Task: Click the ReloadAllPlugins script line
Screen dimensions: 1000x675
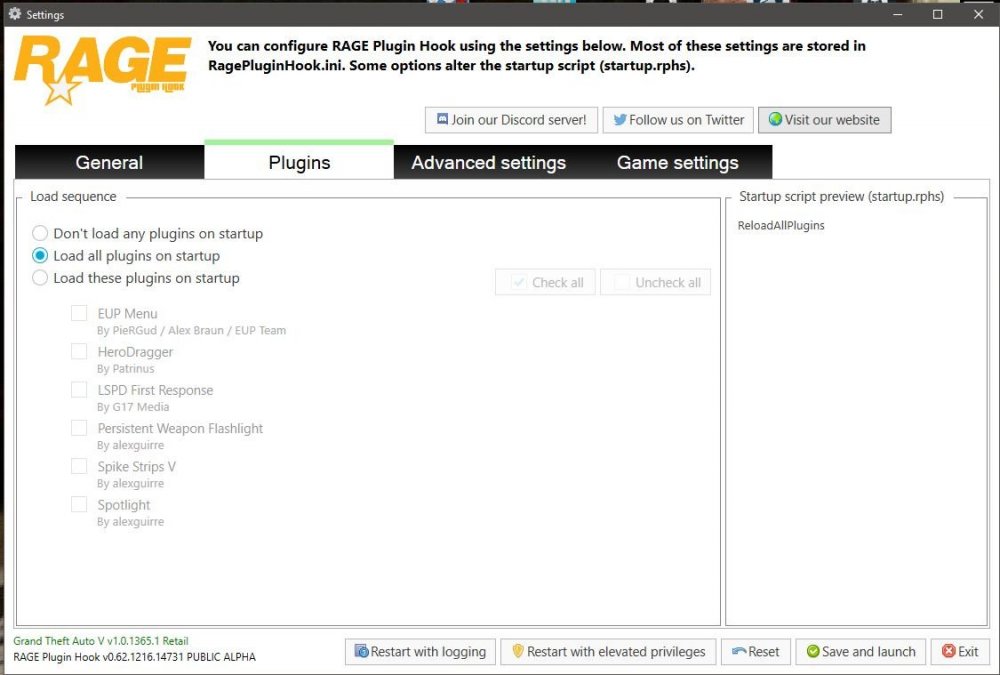Action: pos(781,225)
